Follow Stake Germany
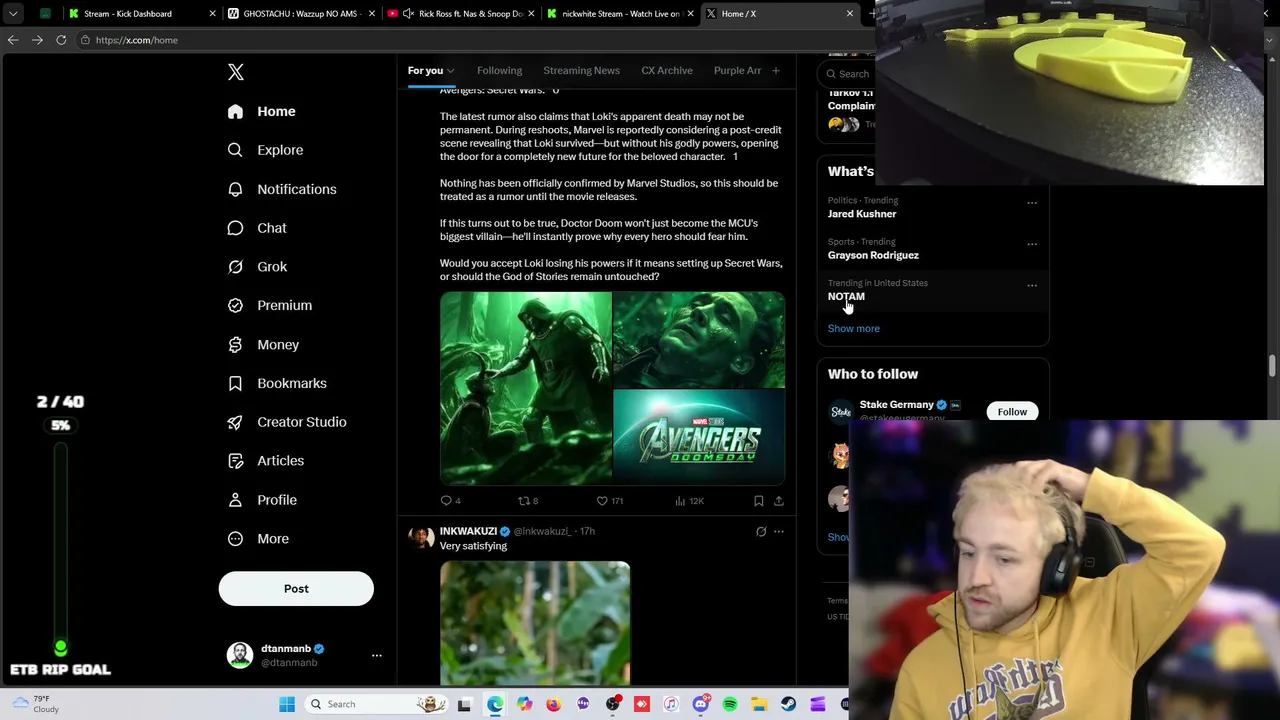 (x=1012, y=412)
